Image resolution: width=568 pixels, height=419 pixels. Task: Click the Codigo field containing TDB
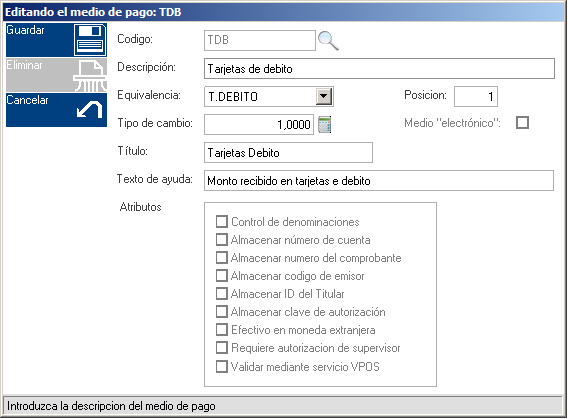[260, 40]
